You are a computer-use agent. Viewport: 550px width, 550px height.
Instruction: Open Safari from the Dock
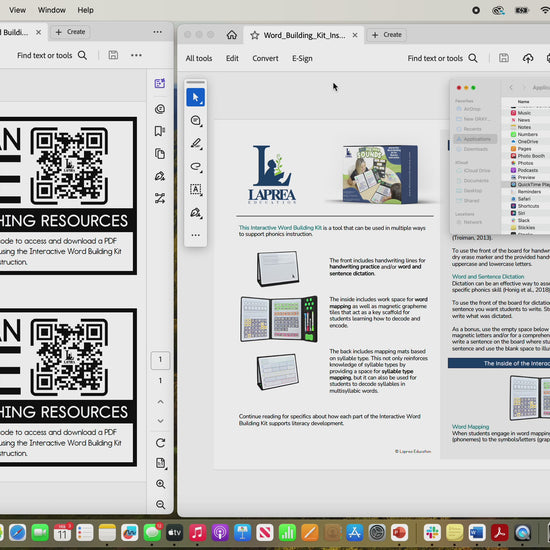(x=18, y=533)
